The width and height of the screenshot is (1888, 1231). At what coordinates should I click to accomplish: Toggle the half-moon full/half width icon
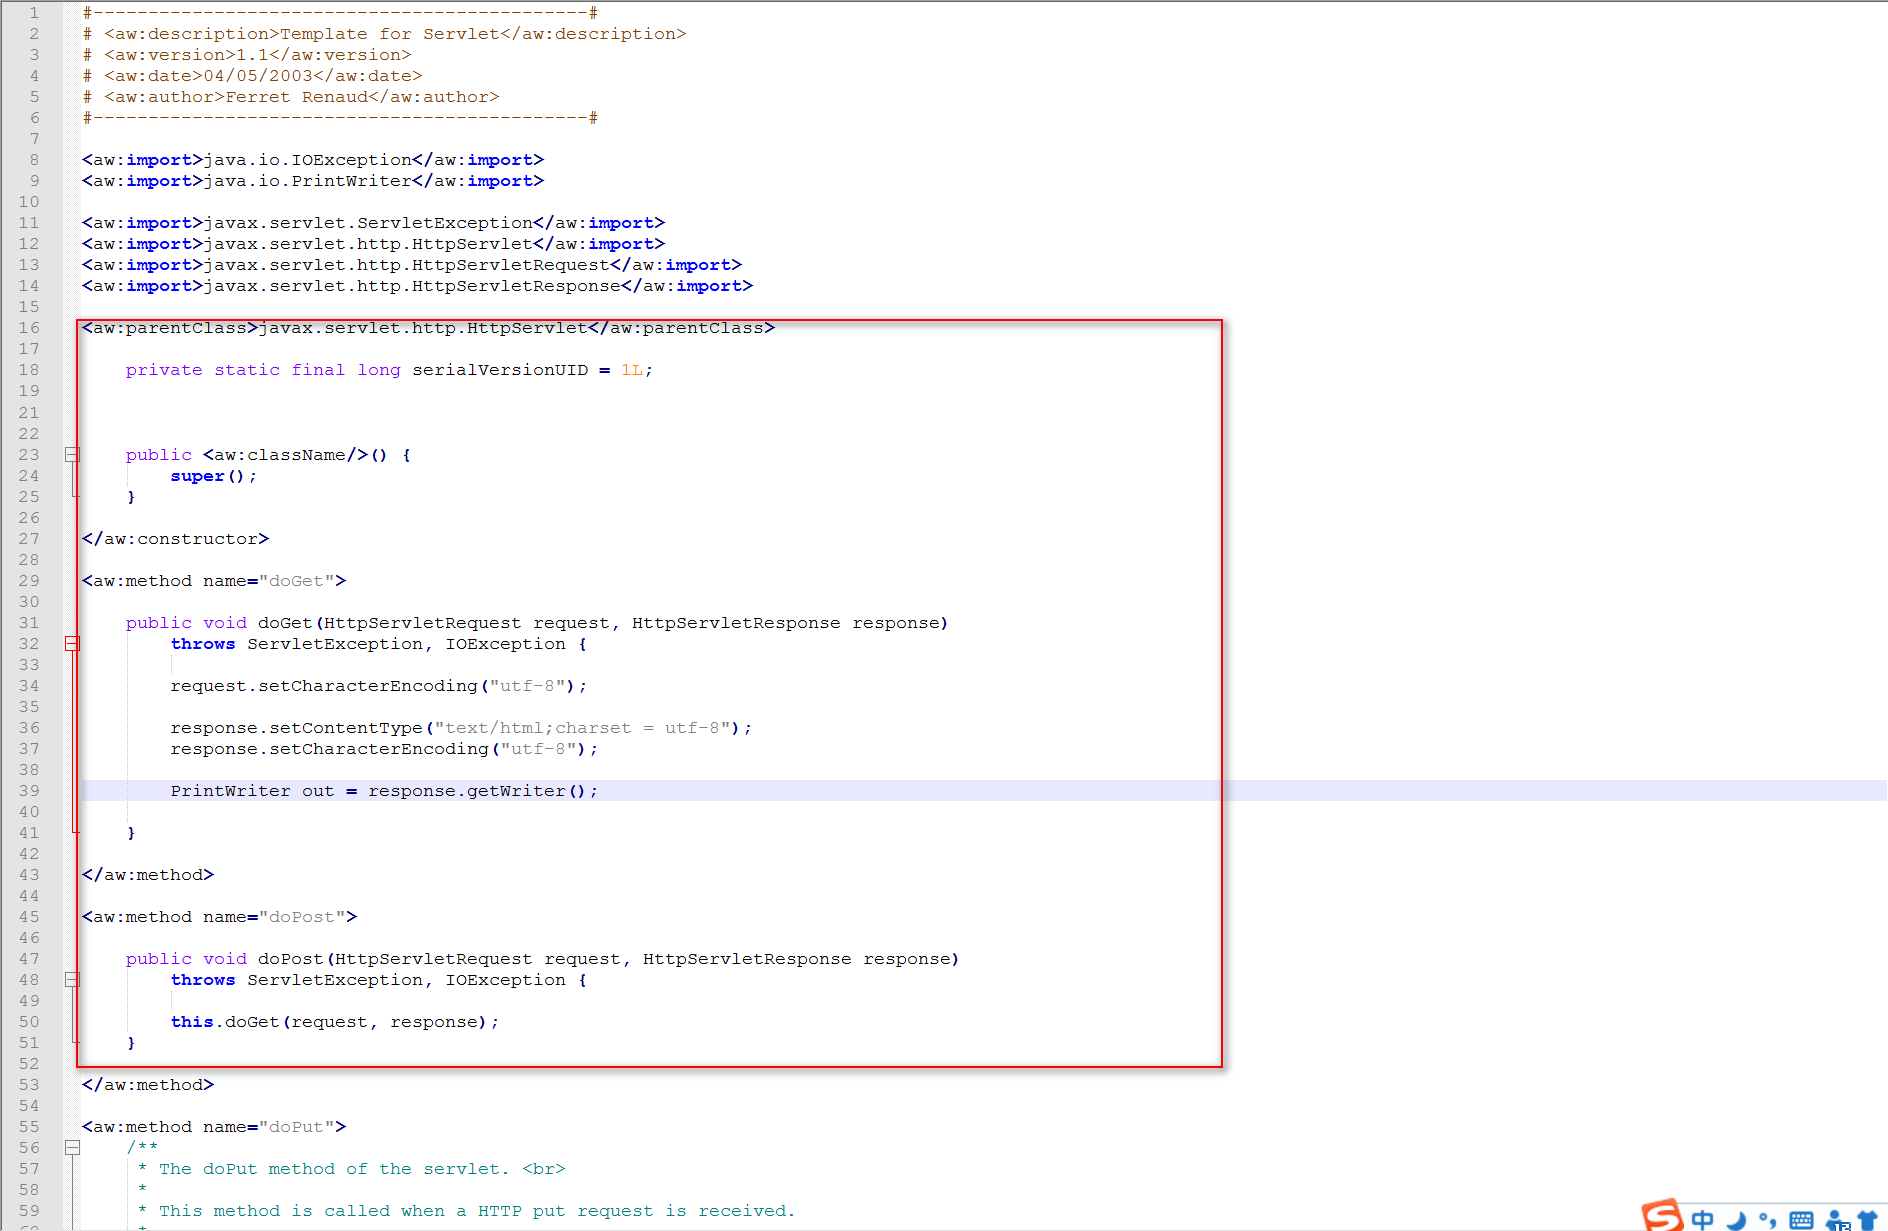pos(1736,1220)
